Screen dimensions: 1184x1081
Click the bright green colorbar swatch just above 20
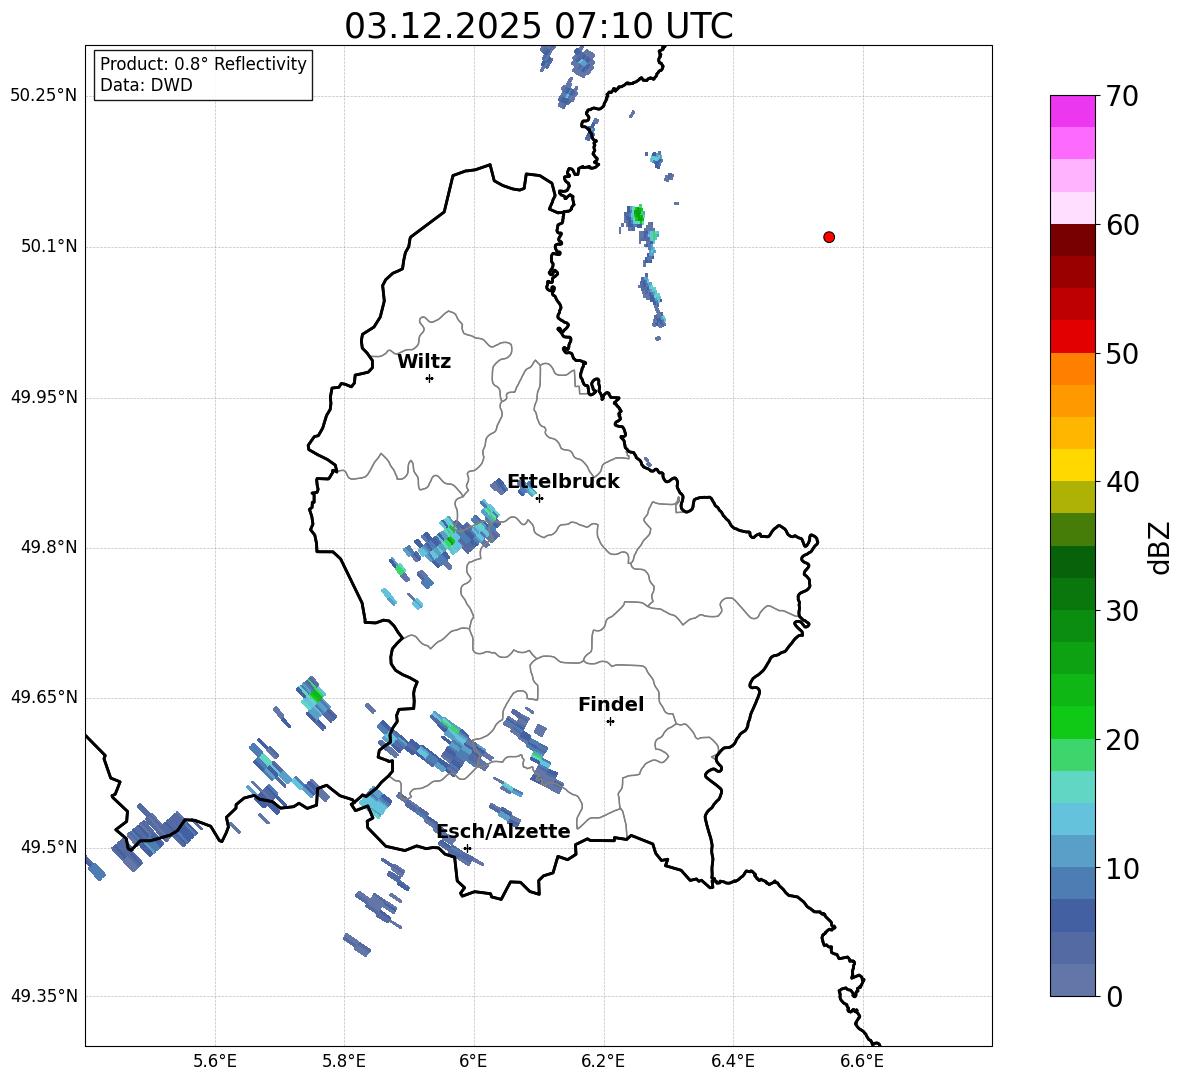click(x=1072, y=722)
